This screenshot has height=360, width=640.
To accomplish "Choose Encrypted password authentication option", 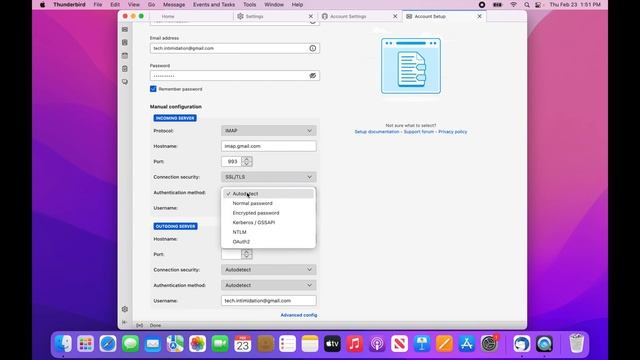I will (x=268, y=213).
